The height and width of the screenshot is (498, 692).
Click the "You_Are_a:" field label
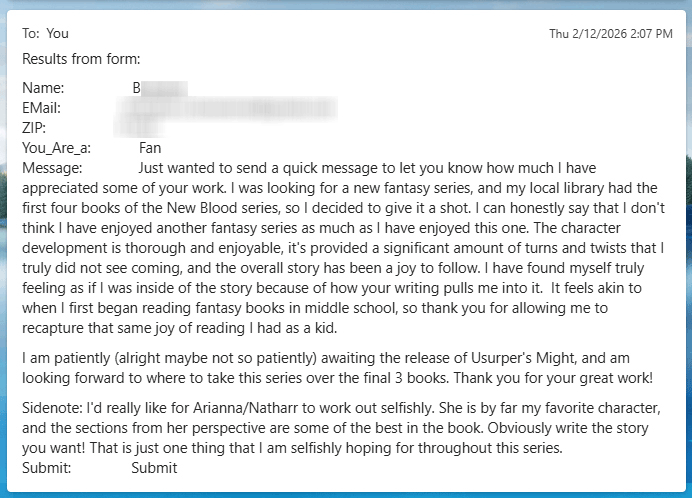tap(57, 148)
